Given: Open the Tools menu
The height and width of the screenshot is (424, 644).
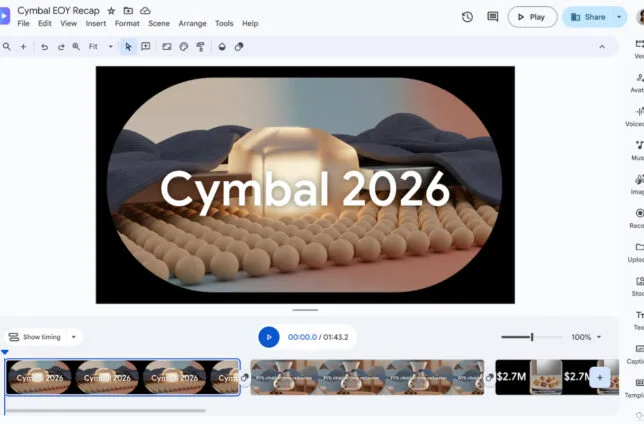Looking at the screenshot, I should coord(224,23).
